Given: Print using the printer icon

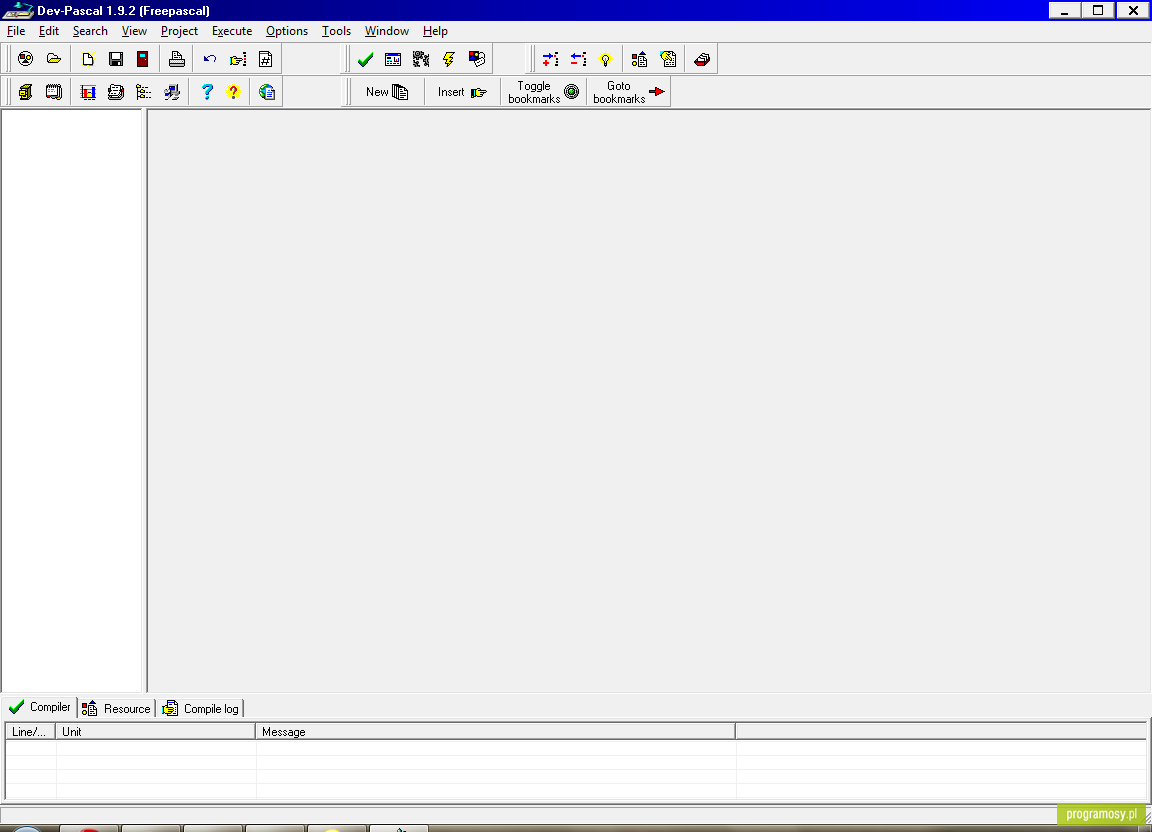Looking at the screenshot, I should pyautogui.click(x=176, y=59).
